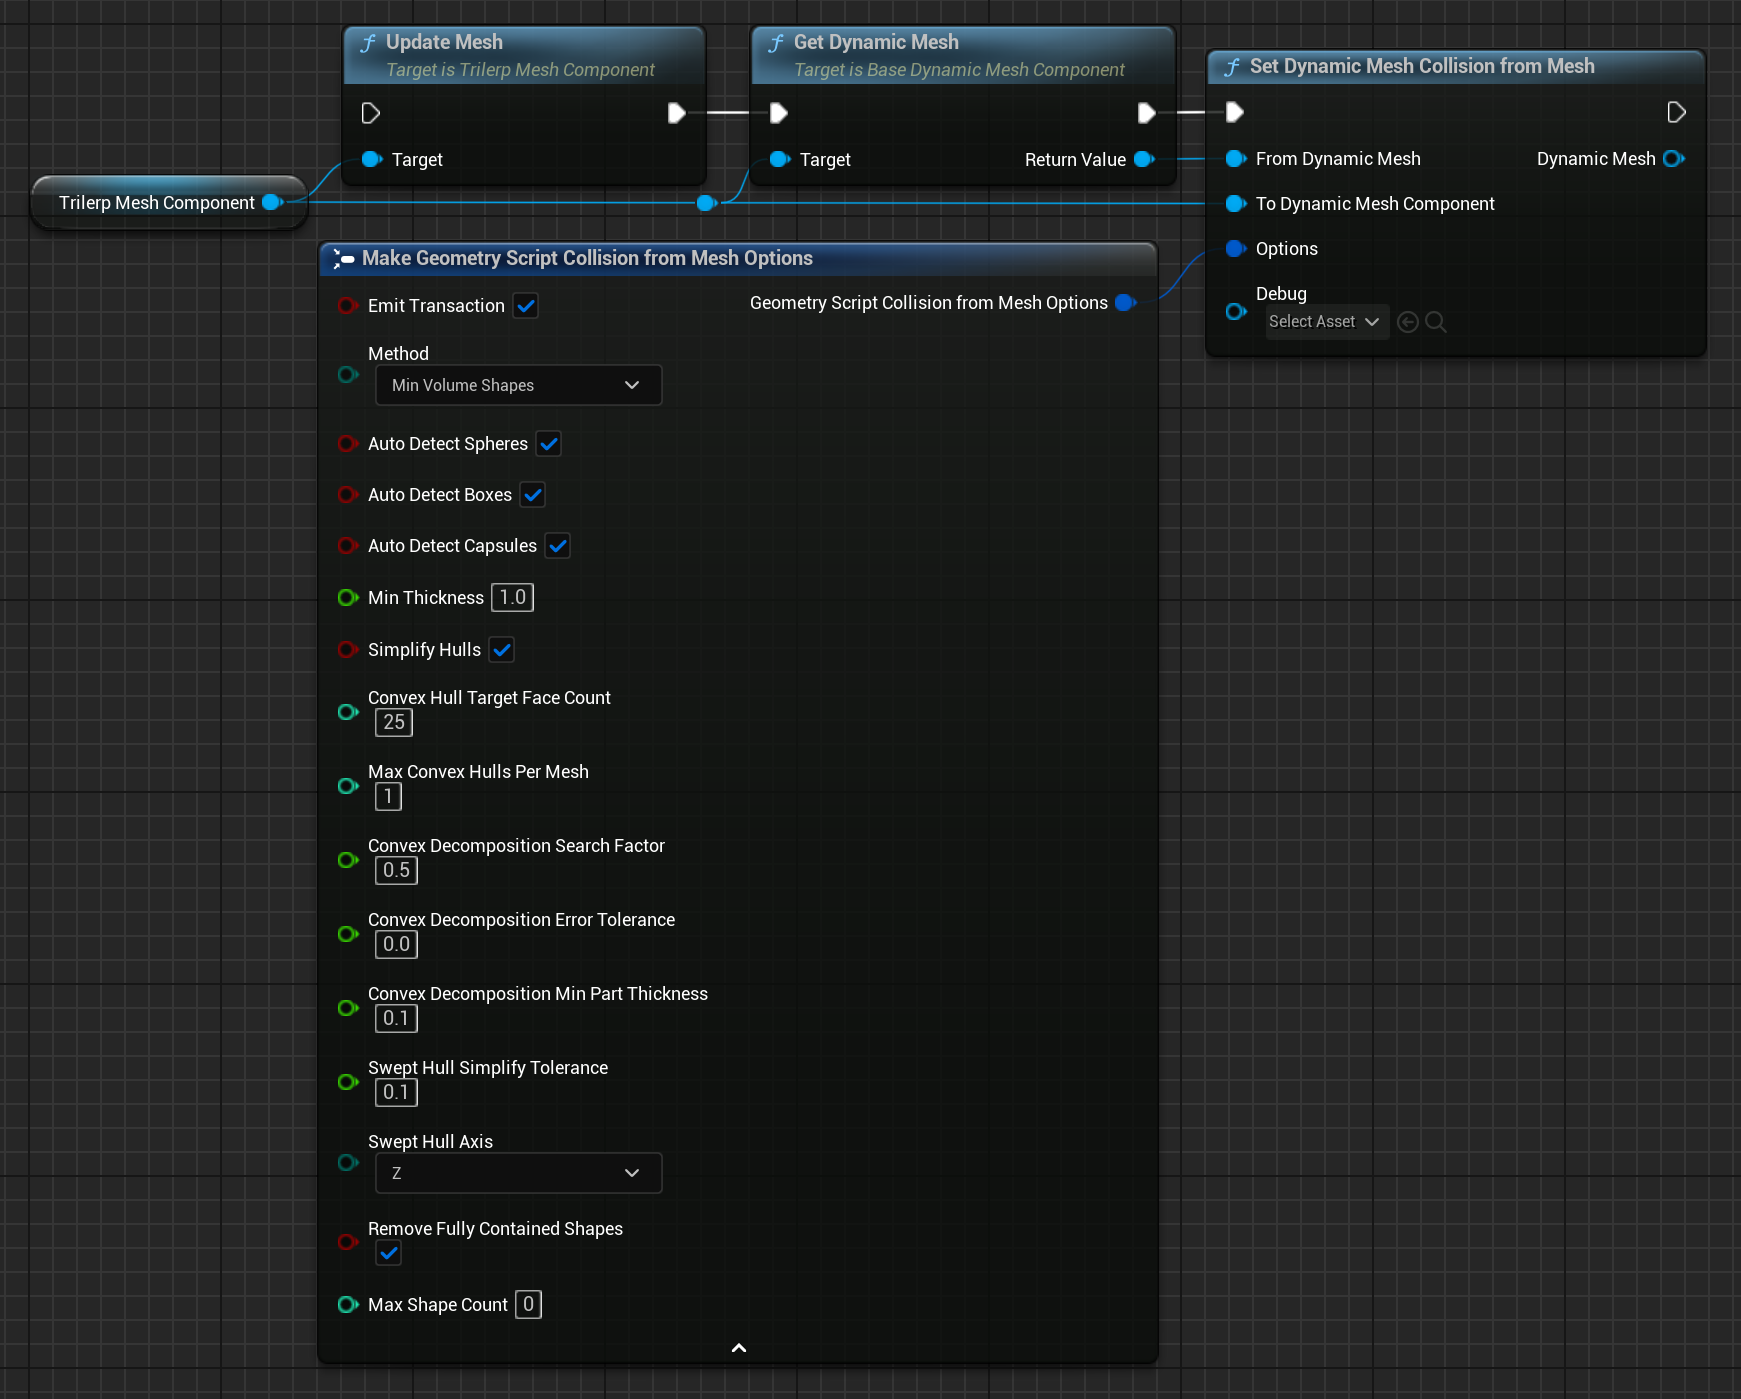Edit Min Thickness value field
Screen dimensions: 1741x1399
pyautogui.click(x=513, y=597)
